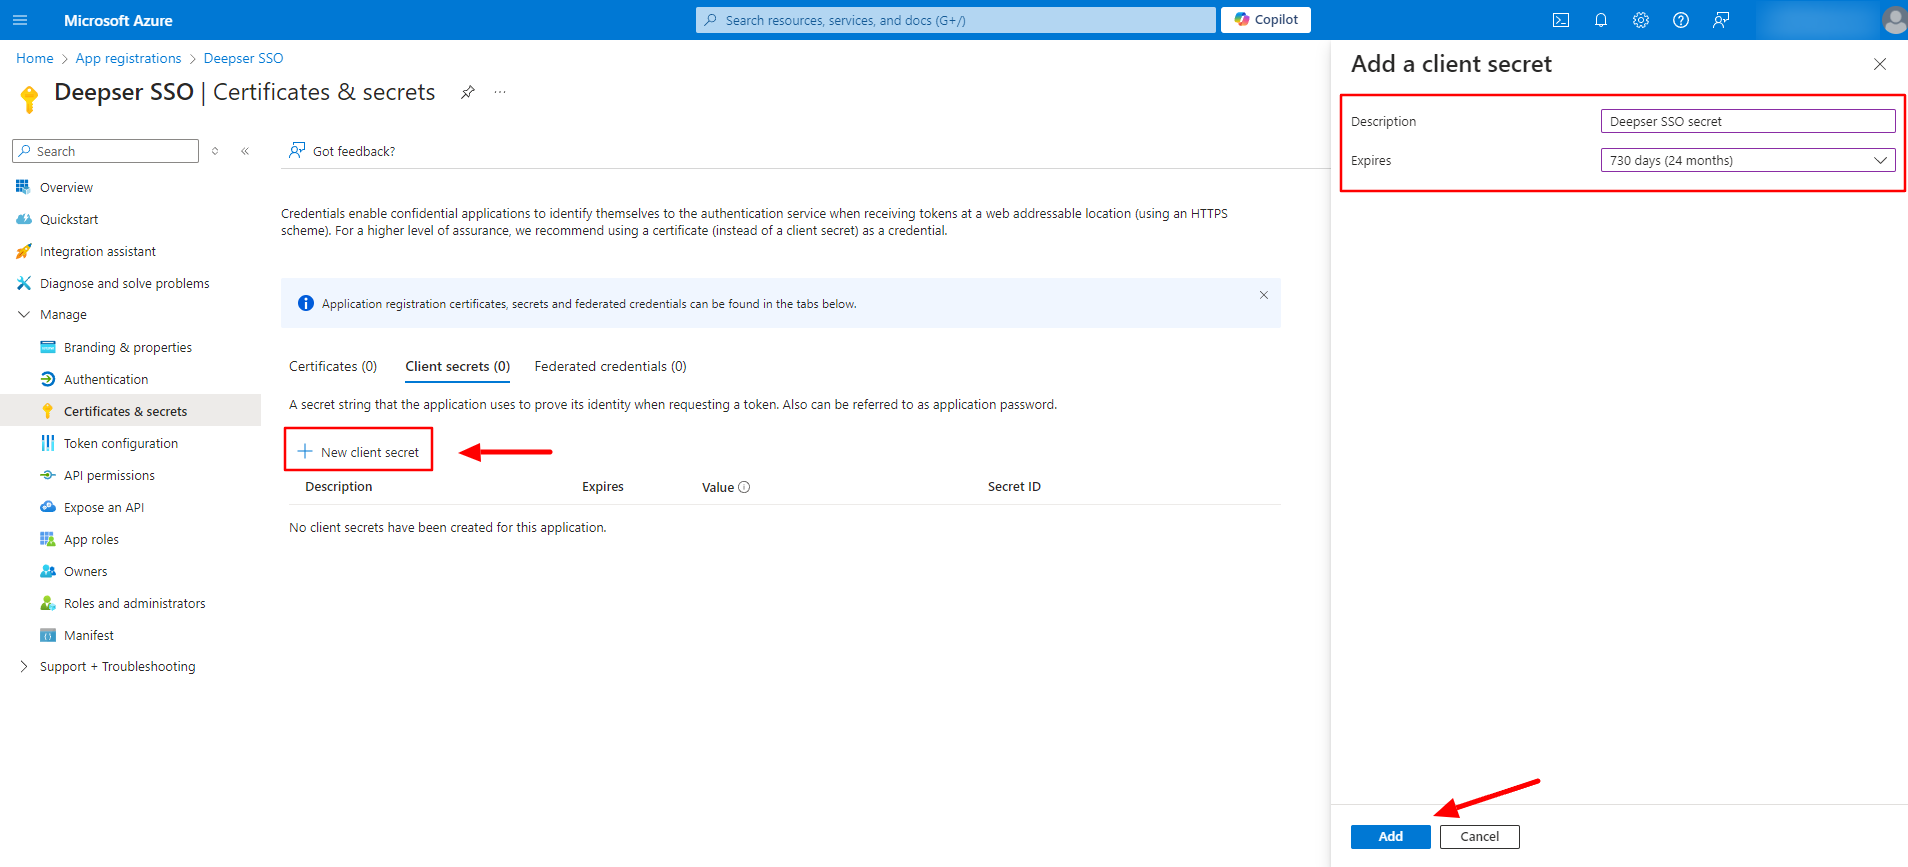Open the Expires duration dropdown
This screenshot has width=1908, height=867.
(x=1748, y=160)
